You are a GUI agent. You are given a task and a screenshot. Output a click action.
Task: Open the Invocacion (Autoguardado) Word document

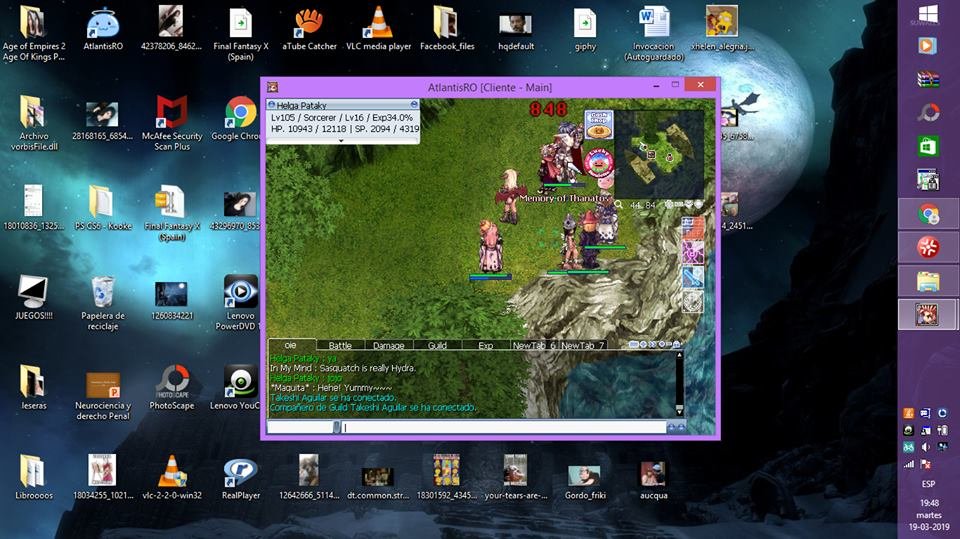(x=654, y=34)
